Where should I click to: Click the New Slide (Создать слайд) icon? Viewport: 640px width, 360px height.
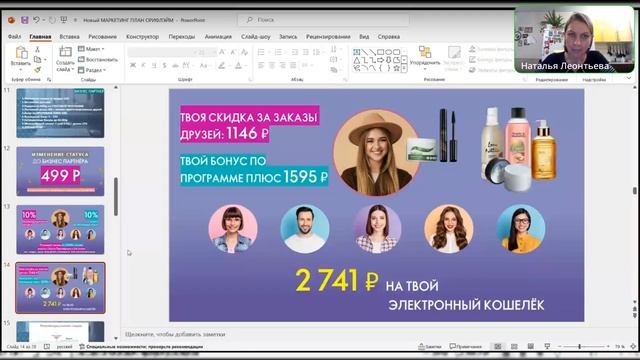(x=65, y=52)
